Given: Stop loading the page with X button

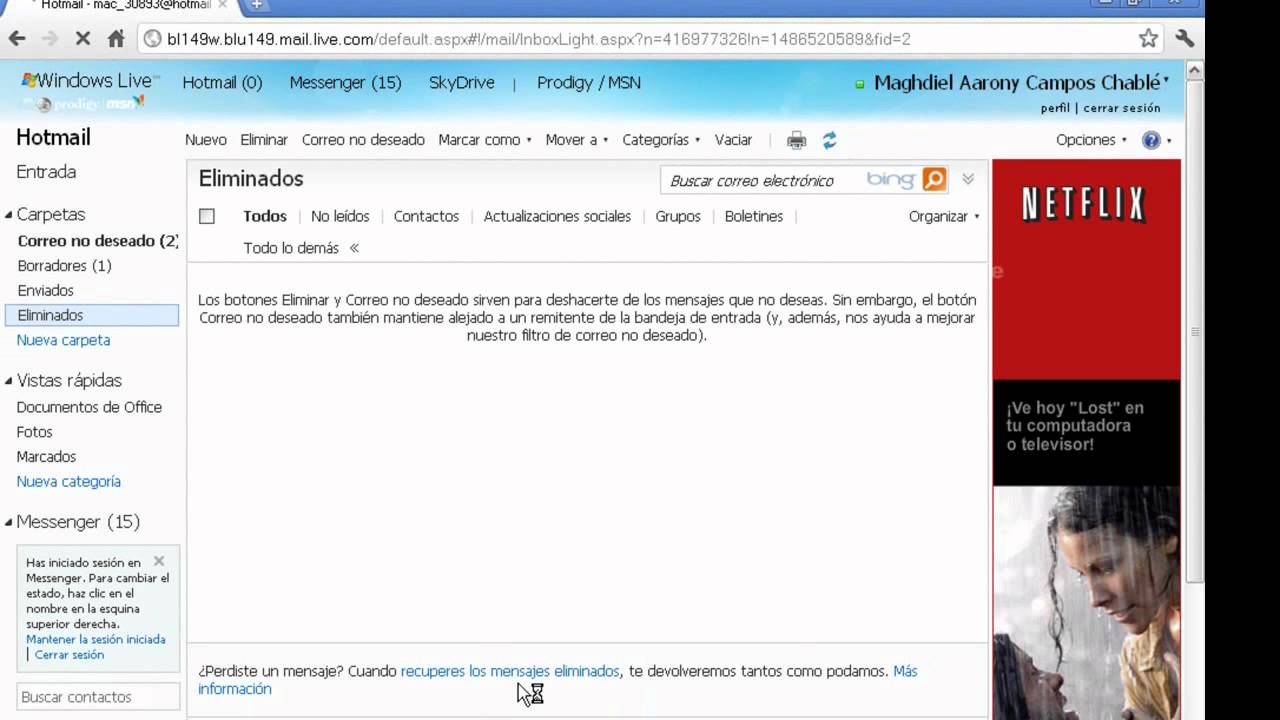Looking at the screenshot, I should [83, 39].
